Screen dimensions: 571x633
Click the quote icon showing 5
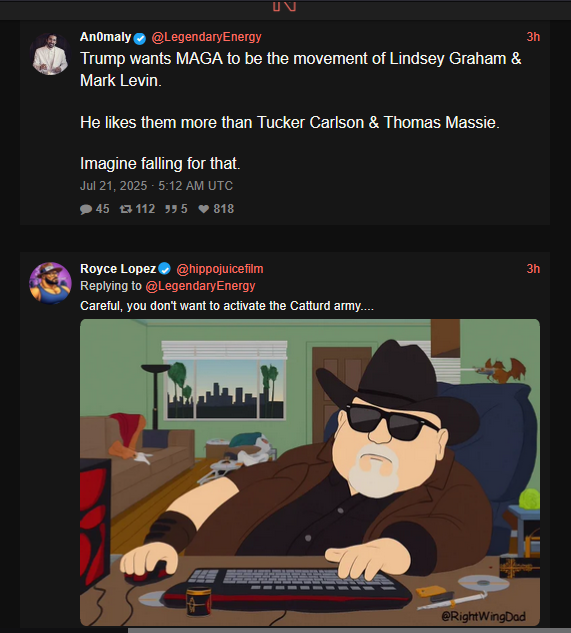pos(170,209)
